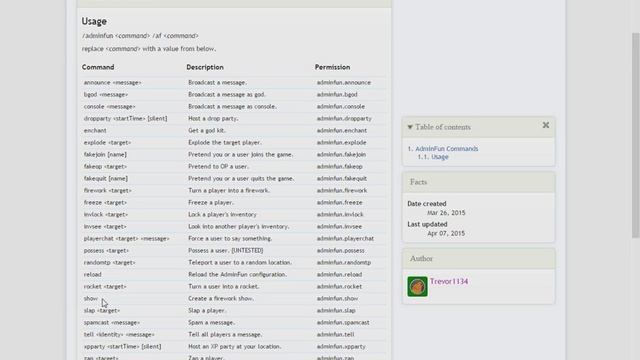Click "Possess a user. [UNTESTED]" text
The height and width of the screenshot is (360, 640).
click(226, 251)
